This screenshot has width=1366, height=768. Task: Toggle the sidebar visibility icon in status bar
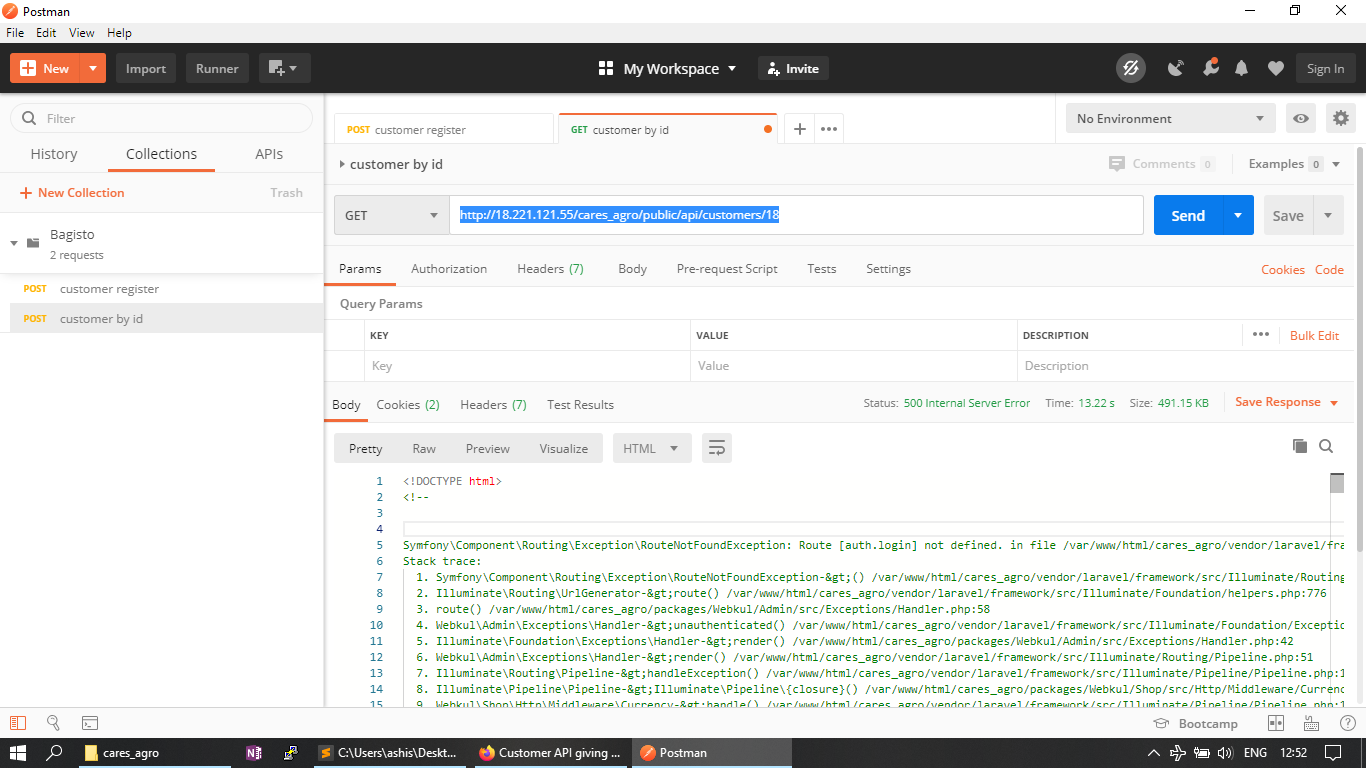(x=18, y=722)
